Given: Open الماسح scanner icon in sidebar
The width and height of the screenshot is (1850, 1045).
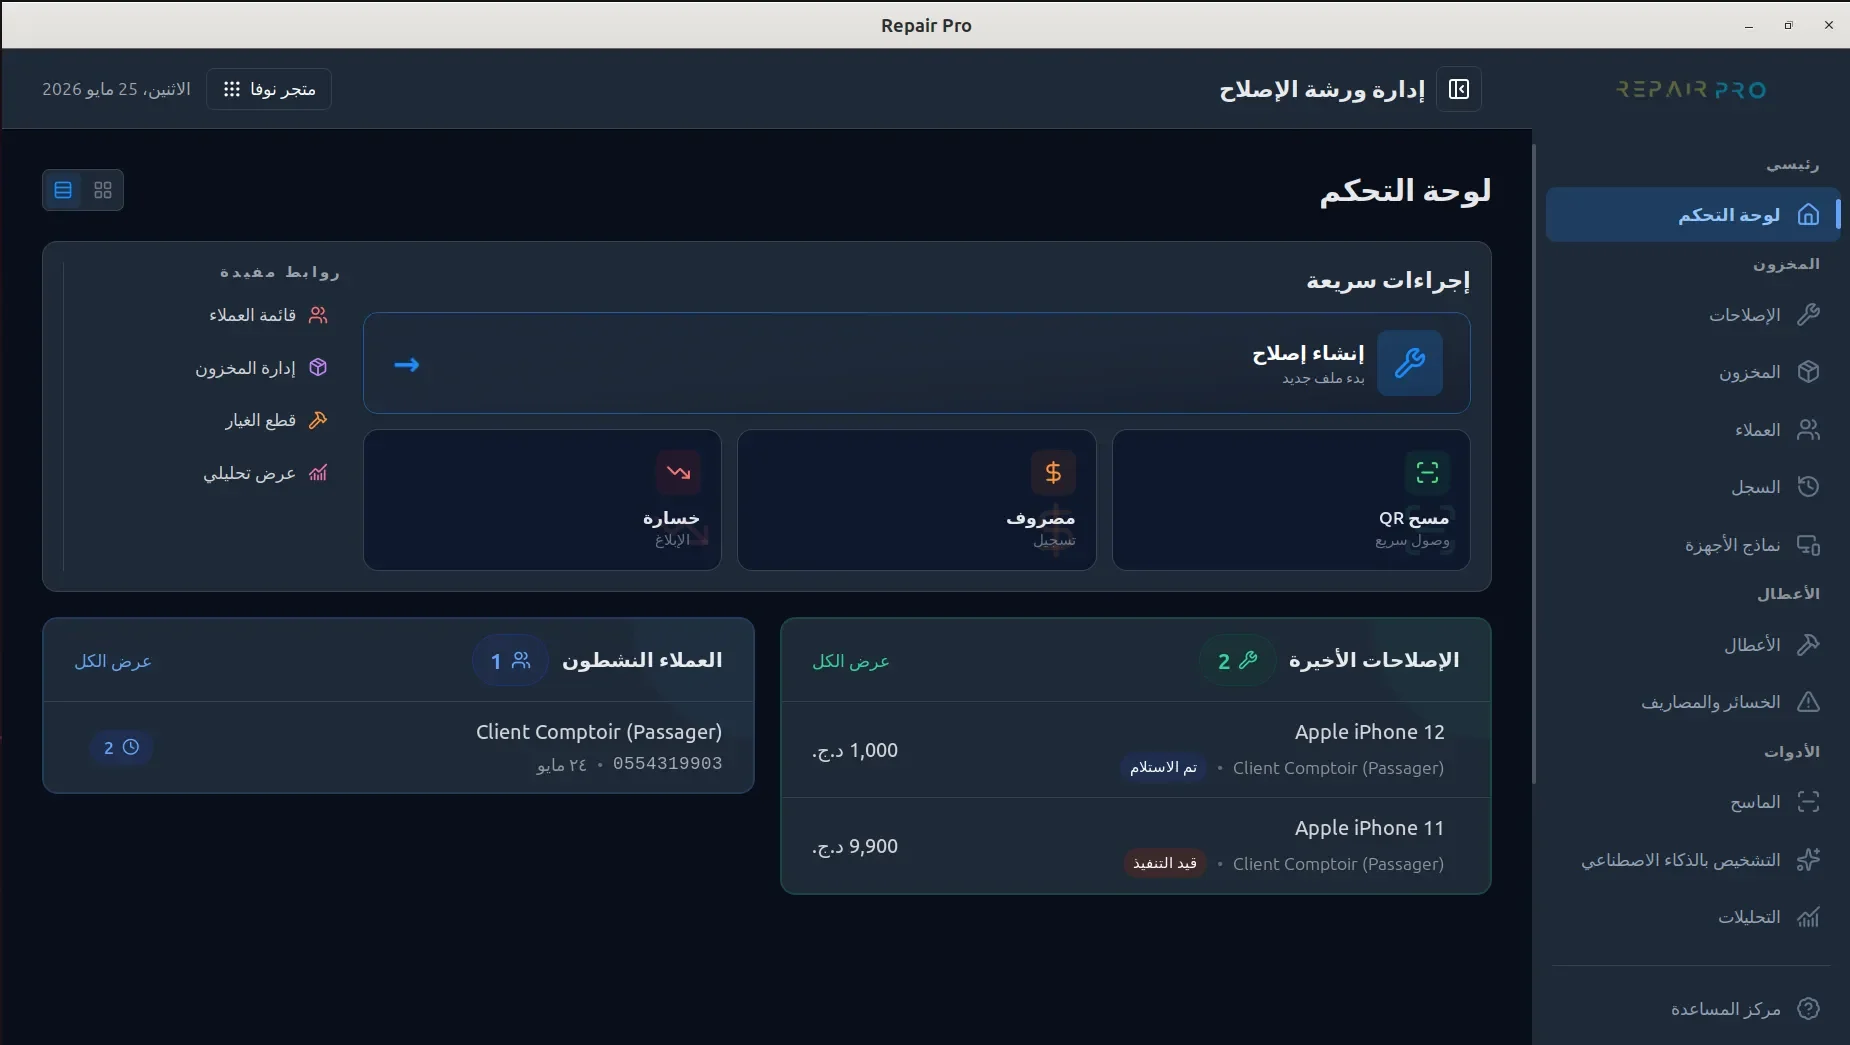Looking at the screenshot, I should tap(1808, 802).
